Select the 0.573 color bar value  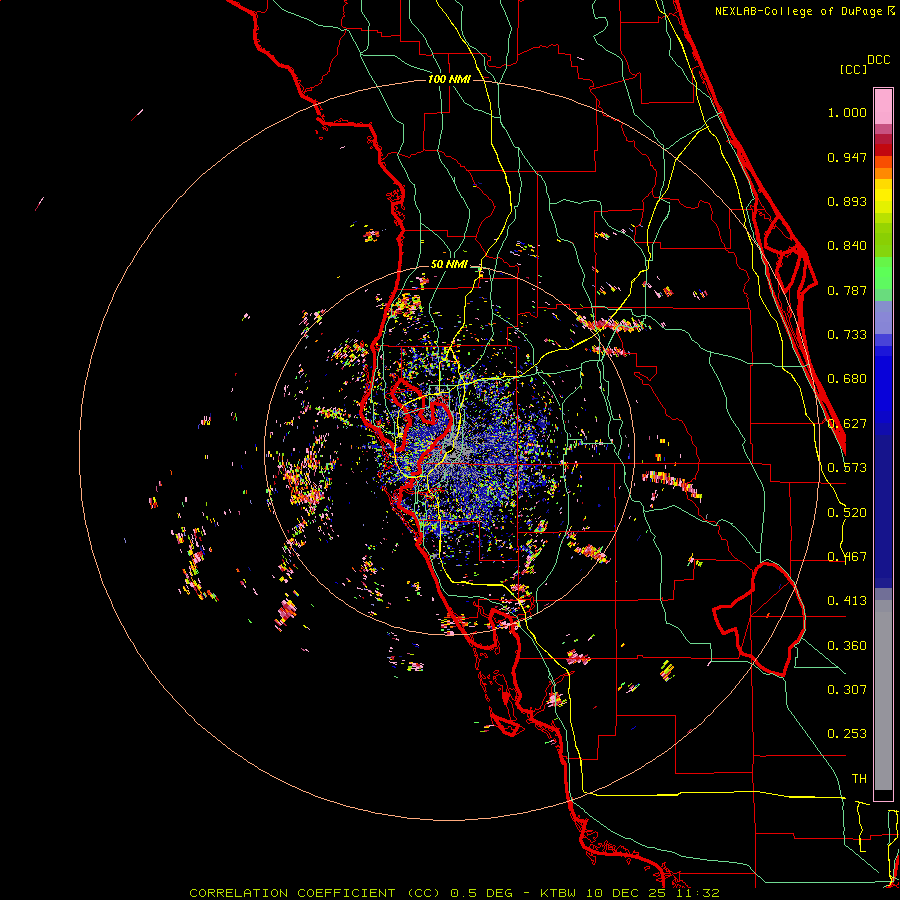(x=847, y=468)
